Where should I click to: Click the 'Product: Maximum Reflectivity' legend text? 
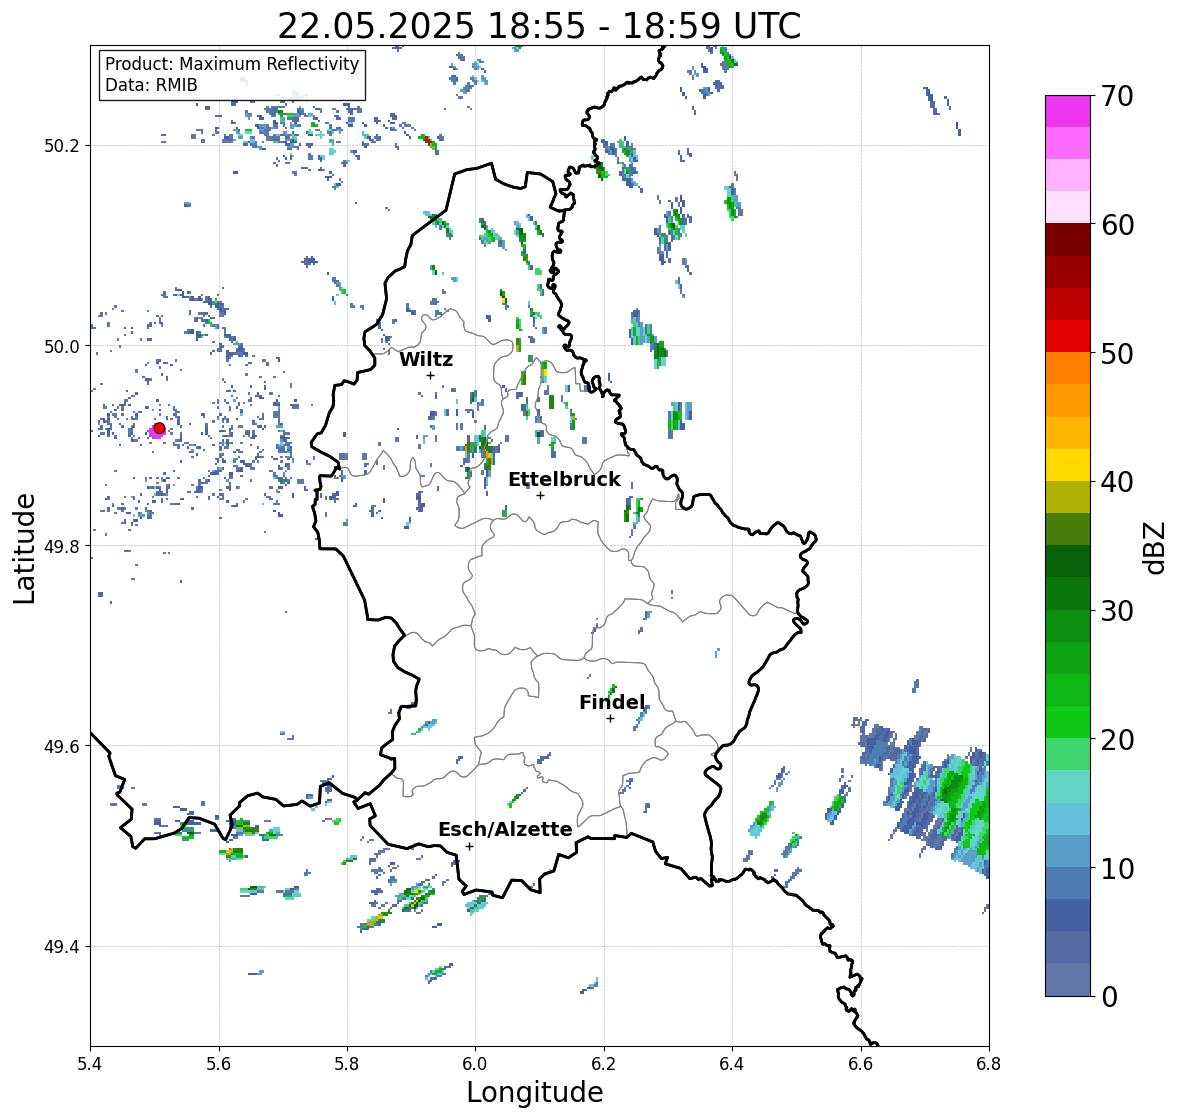[x=232, y=64]
